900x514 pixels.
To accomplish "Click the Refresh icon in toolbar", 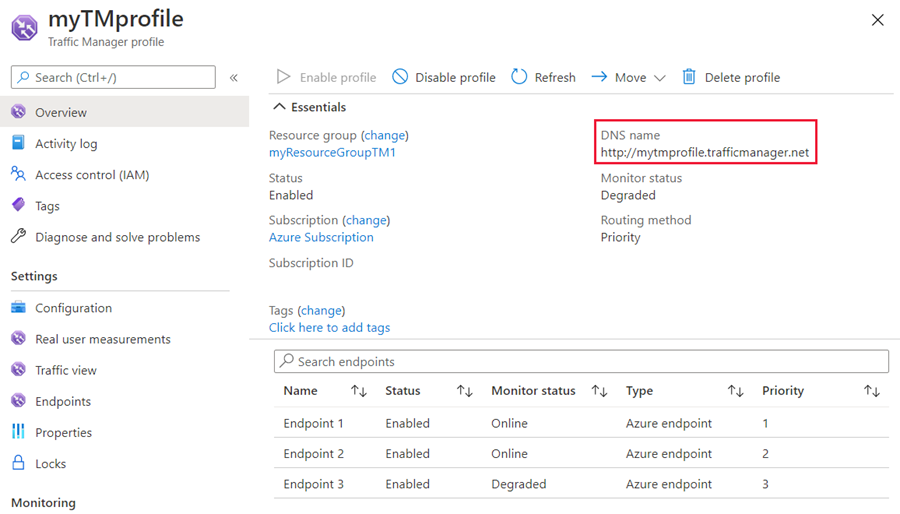I will [519, 77].
